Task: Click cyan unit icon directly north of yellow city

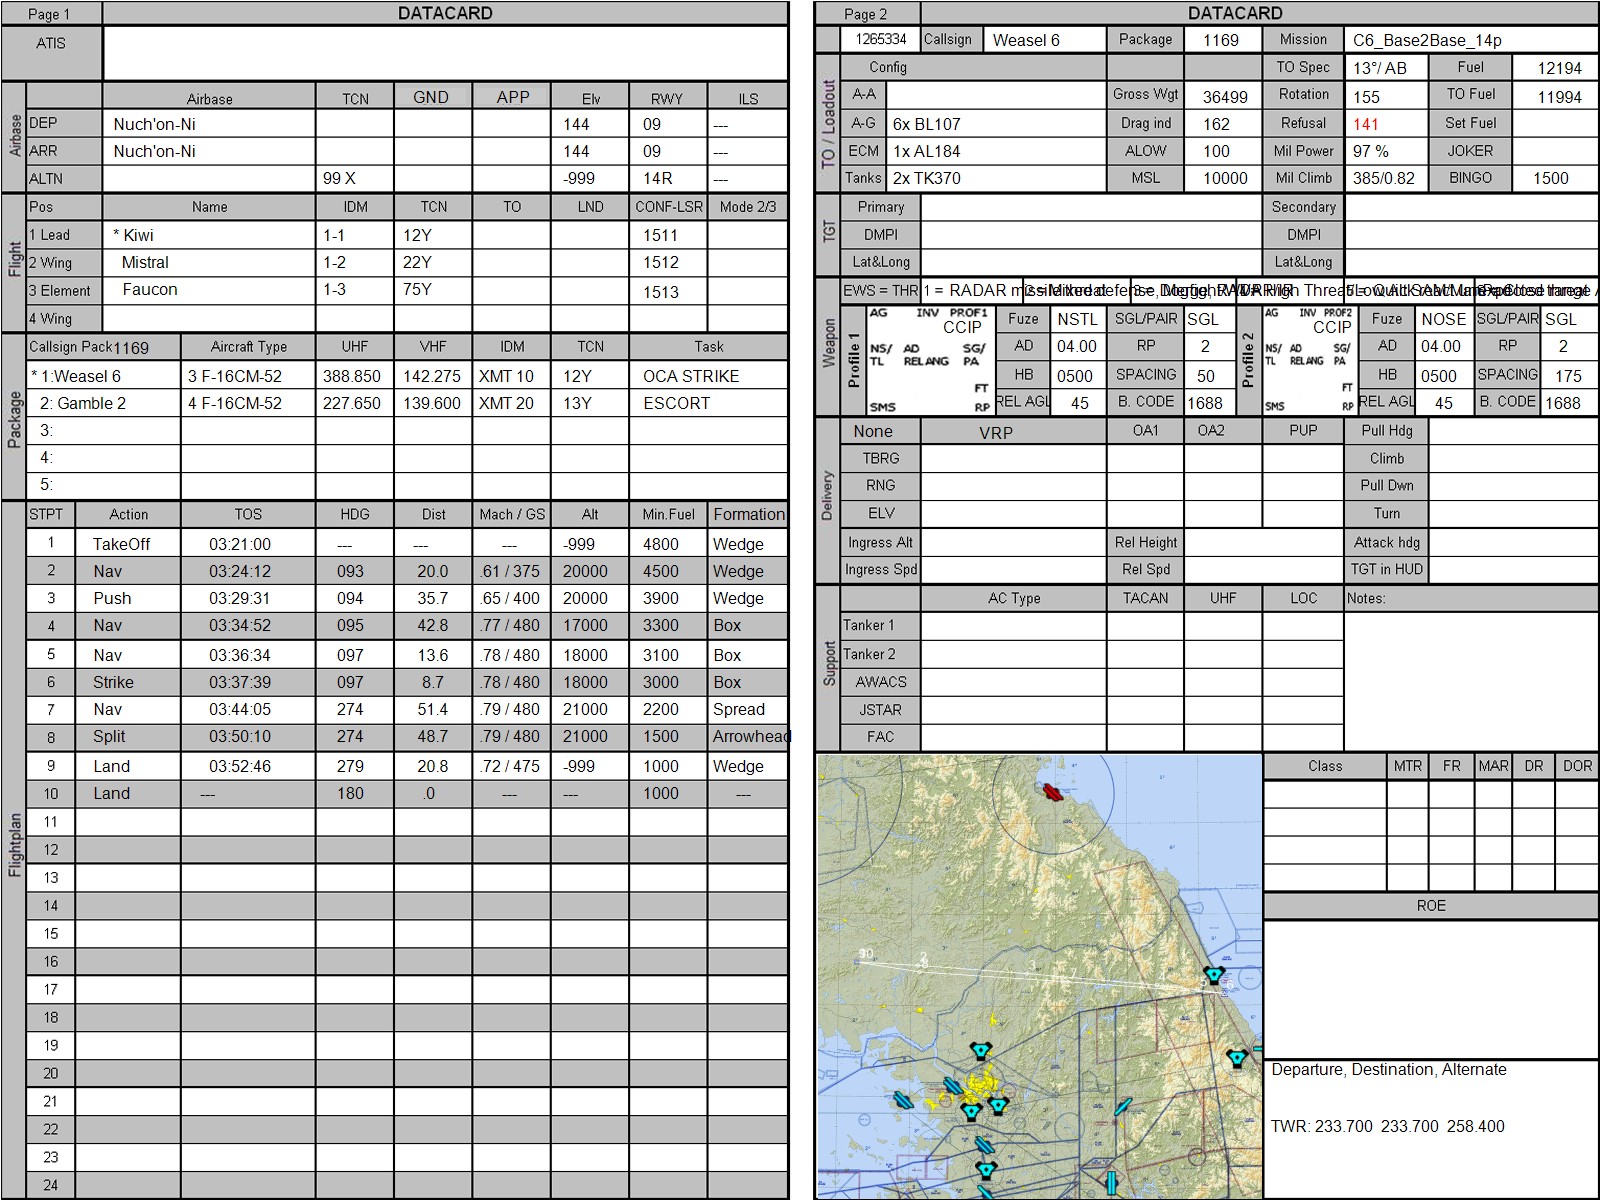Action: click(x=981, y=1051)
